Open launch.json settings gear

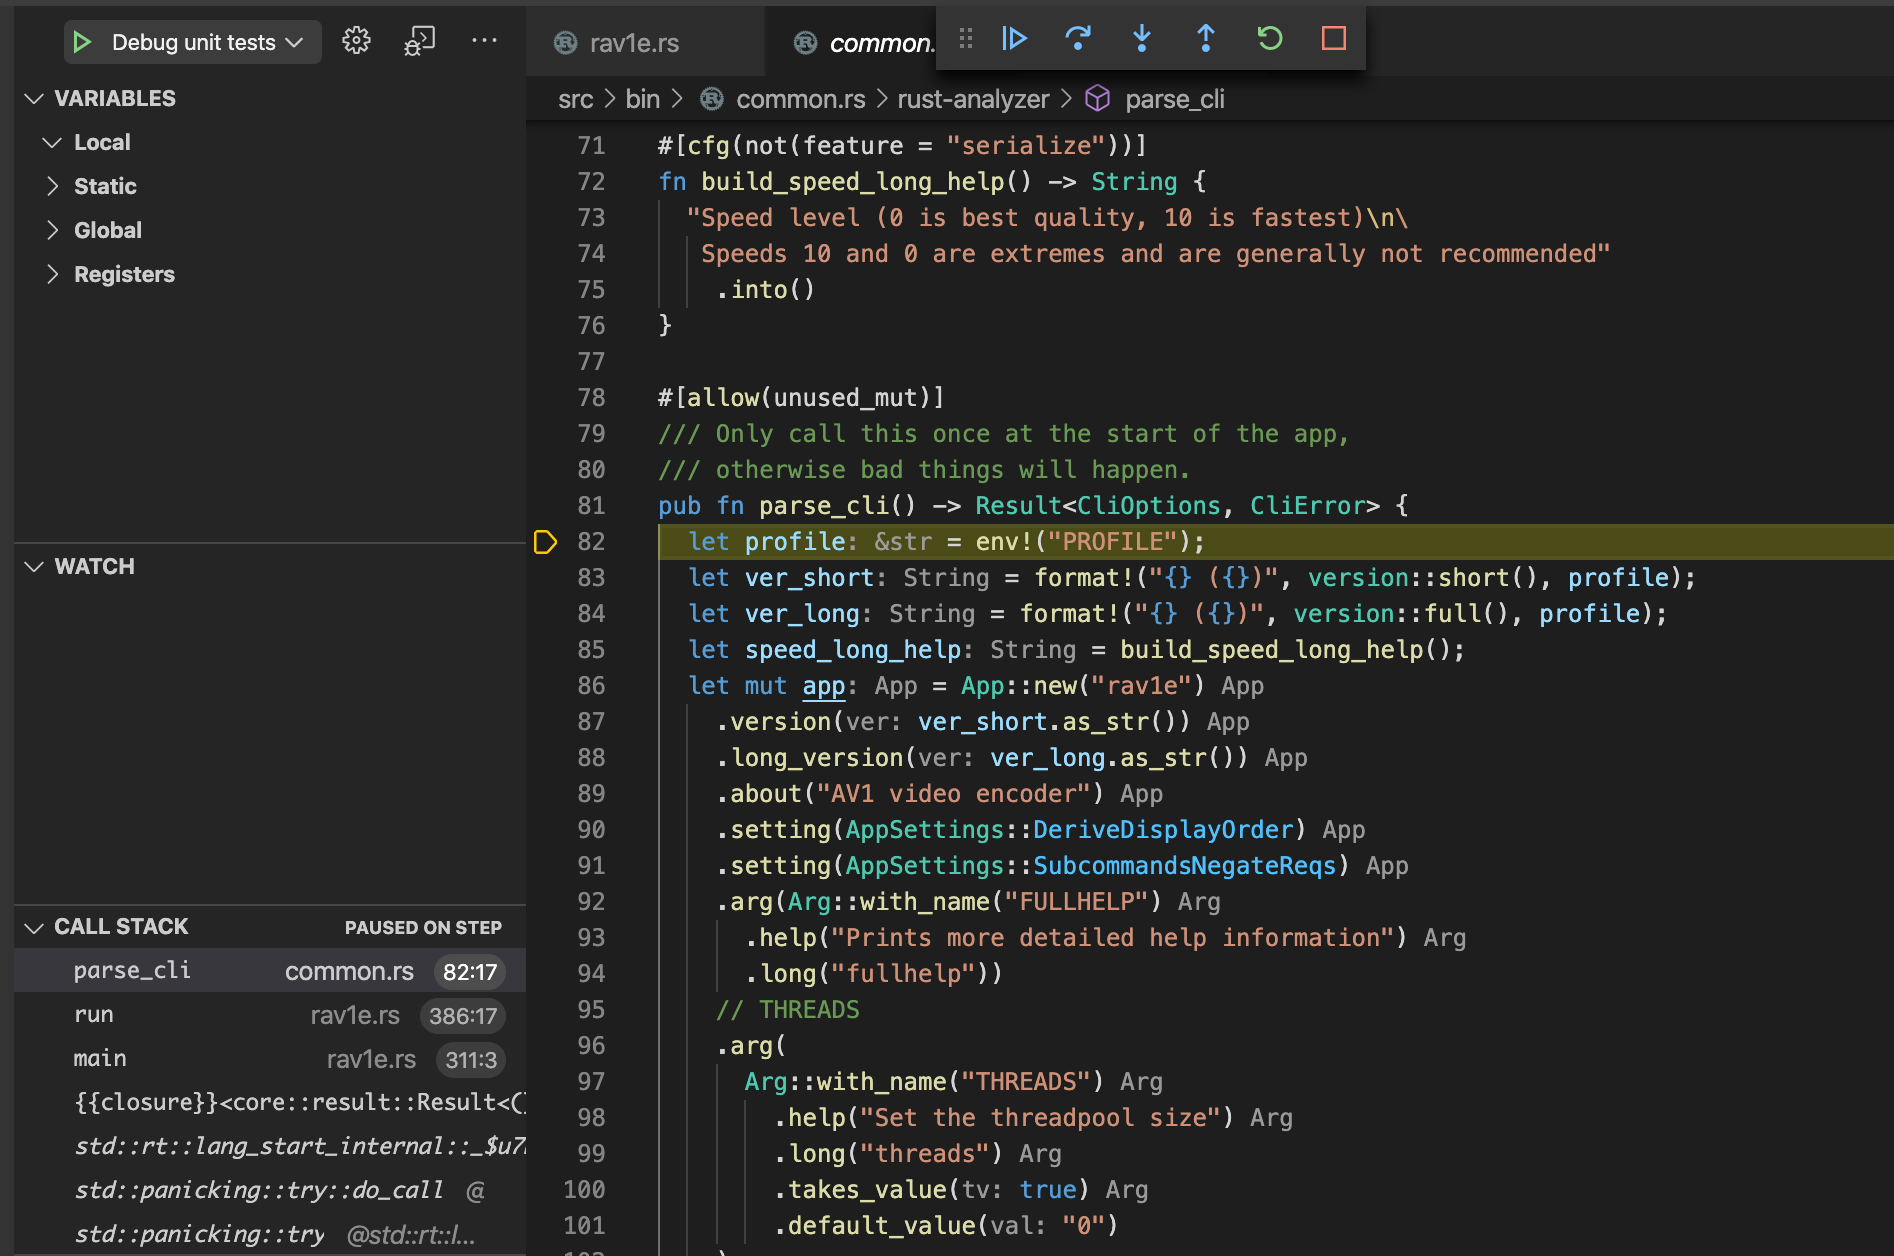click(356, 41)
